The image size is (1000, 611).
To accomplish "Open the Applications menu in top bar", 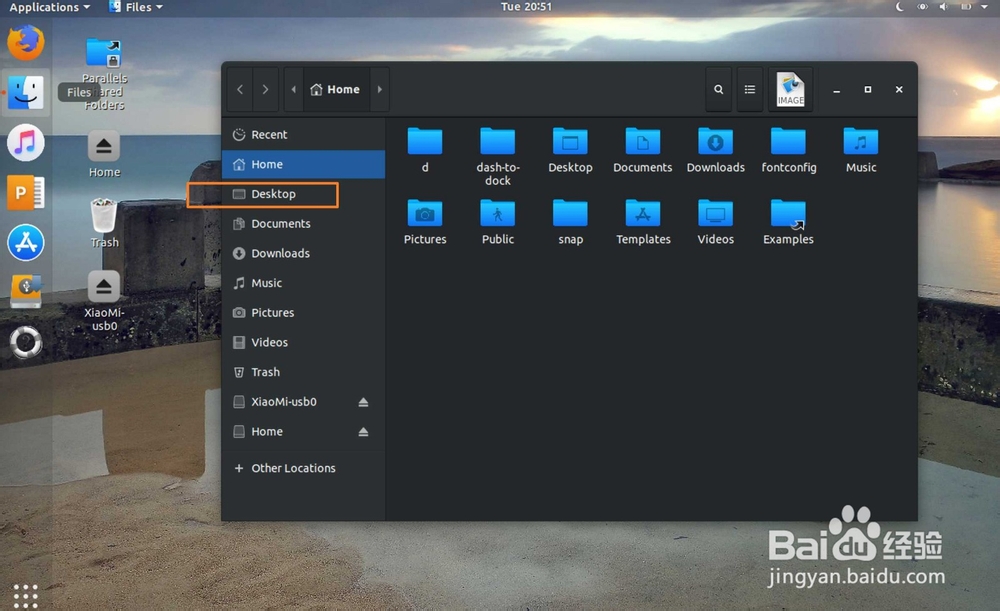I will click(x=50, y=7).
